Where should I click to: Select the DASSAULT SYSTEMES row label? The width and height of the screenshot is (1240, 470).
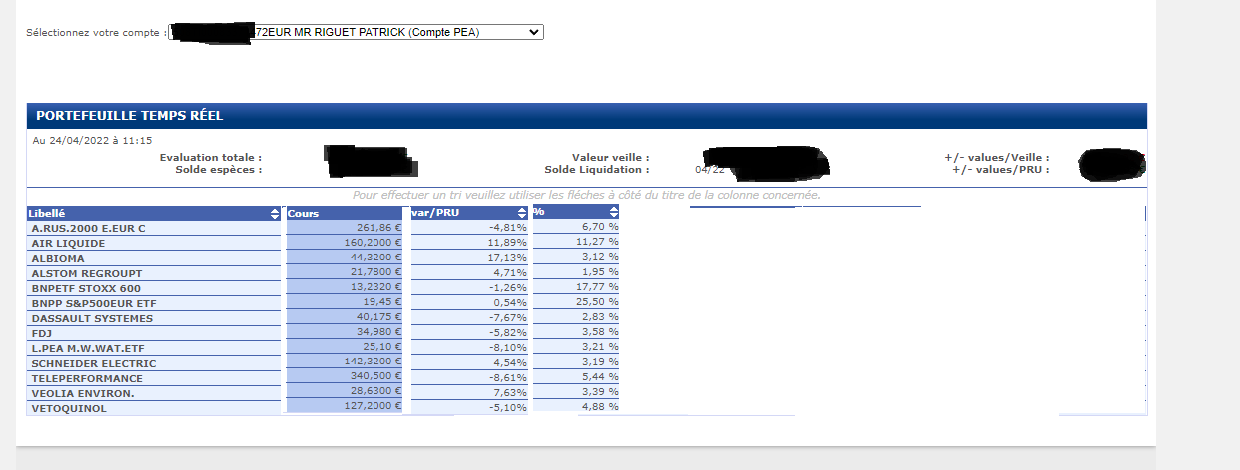pyautogui.click(x=92, y=318)
